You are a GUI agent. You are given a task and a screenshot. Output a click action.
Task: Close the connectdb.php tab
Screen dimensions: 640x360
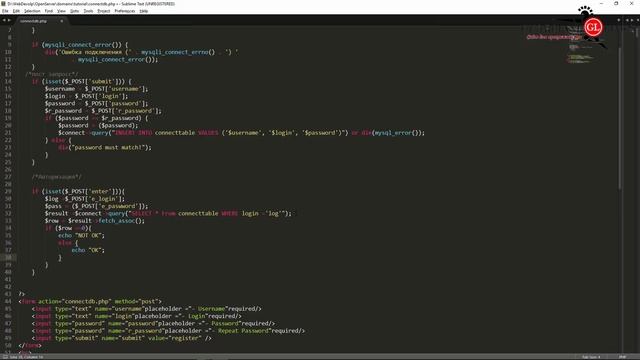[x=62, y=21]
